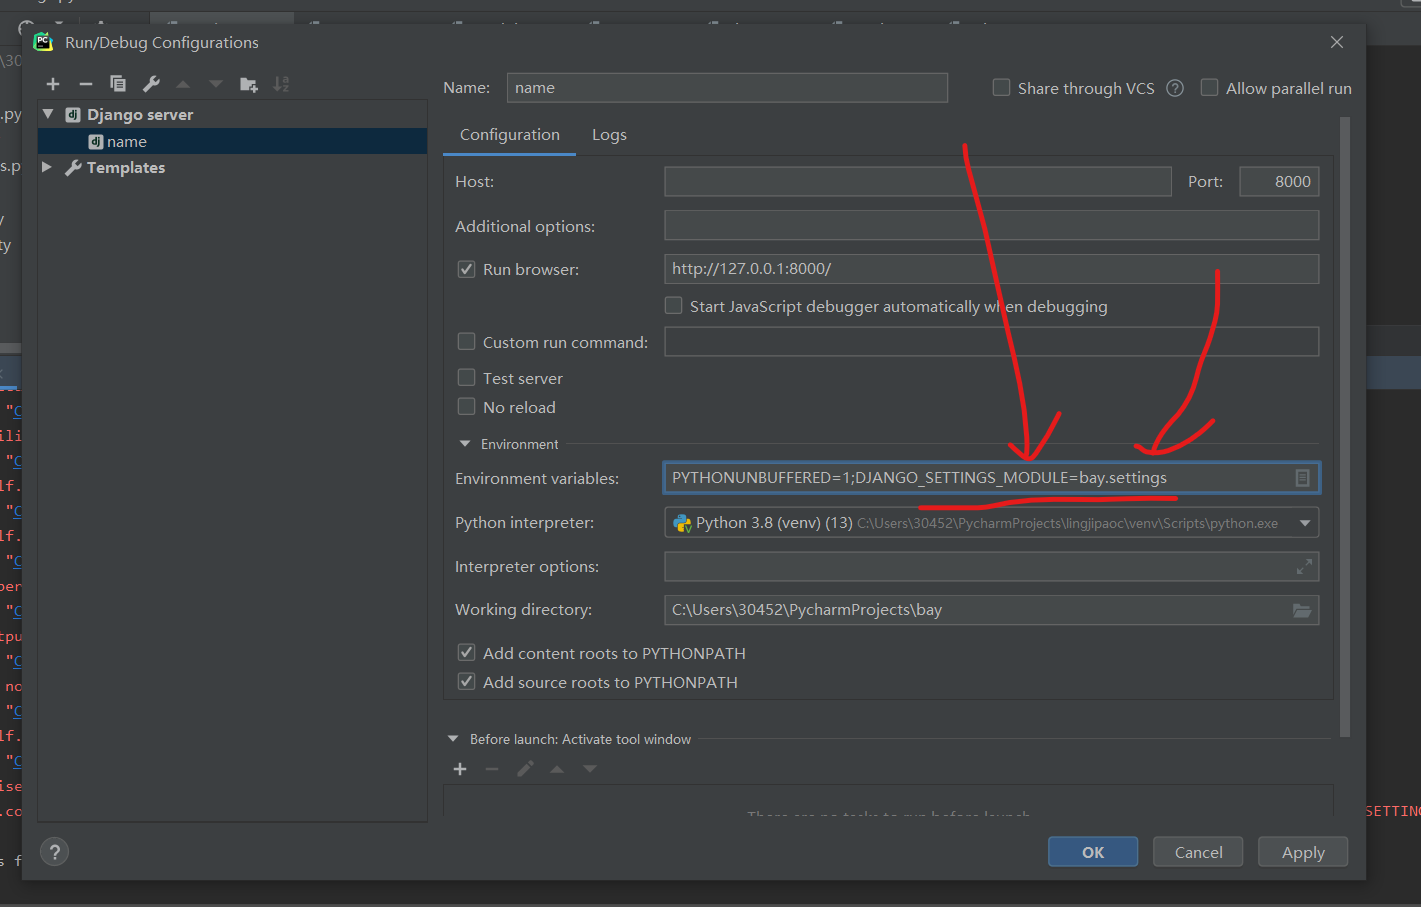Sort configurations using the sort icon
This screenshot has height=907, width=1421.
pos(281,83)
